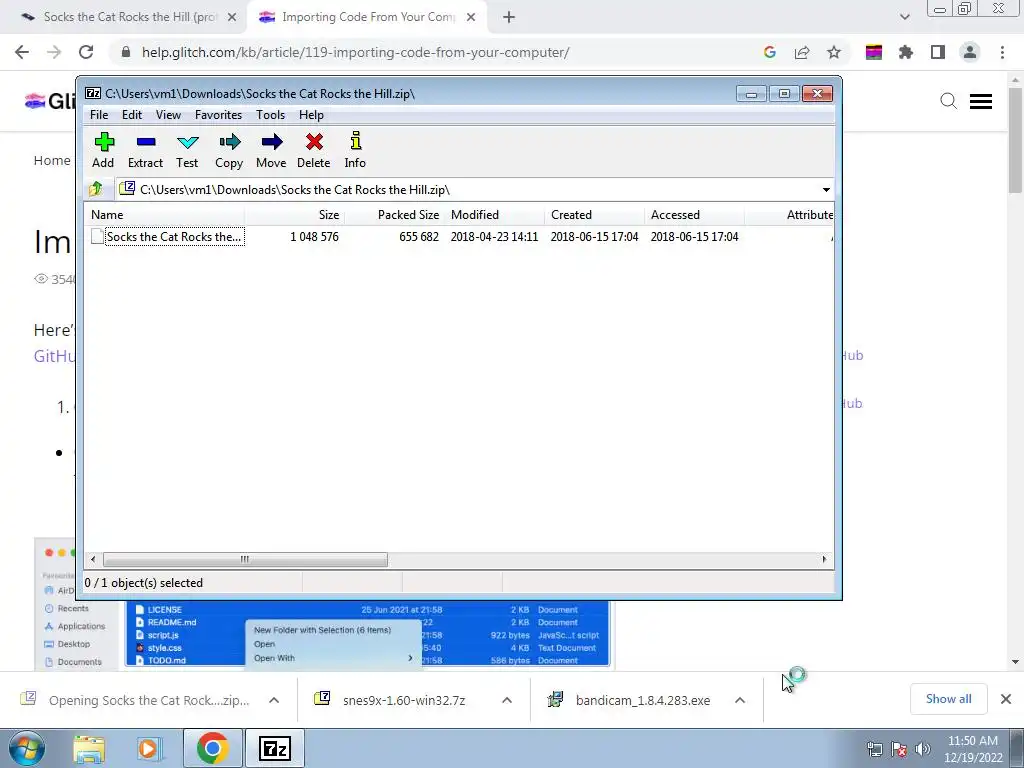Screen dimensions: 1024x768
Task: Open a new Chrome tab
Action: click(x=509, y=18)
